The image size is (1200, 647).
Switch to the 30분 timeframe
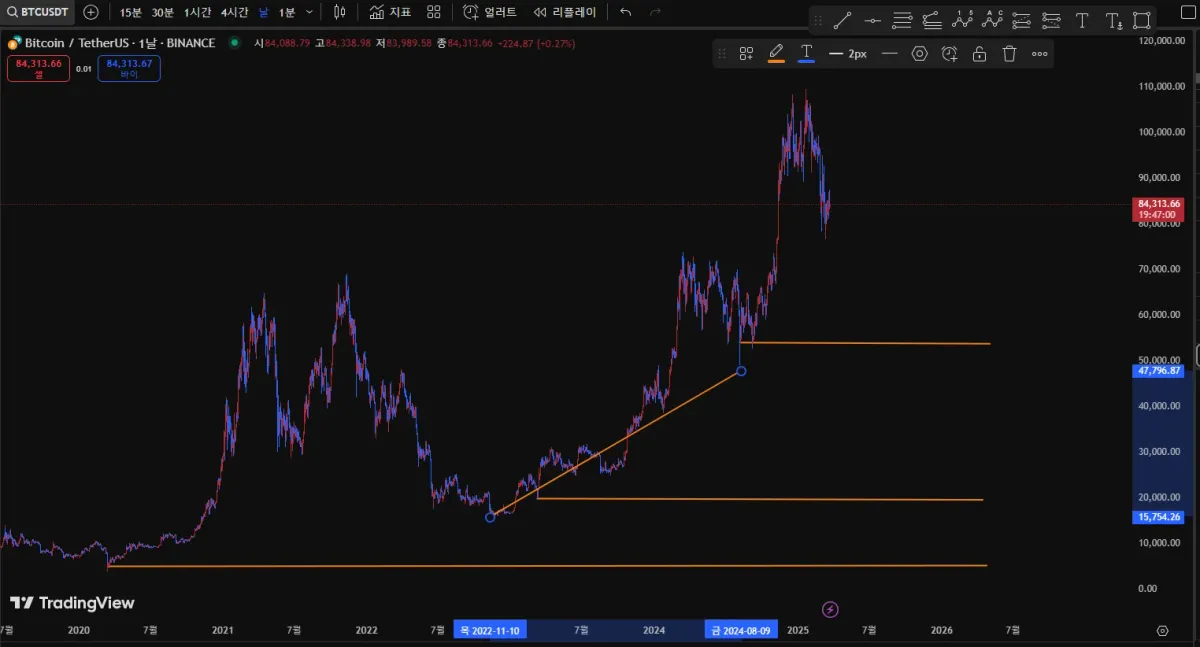coord(163,12)
